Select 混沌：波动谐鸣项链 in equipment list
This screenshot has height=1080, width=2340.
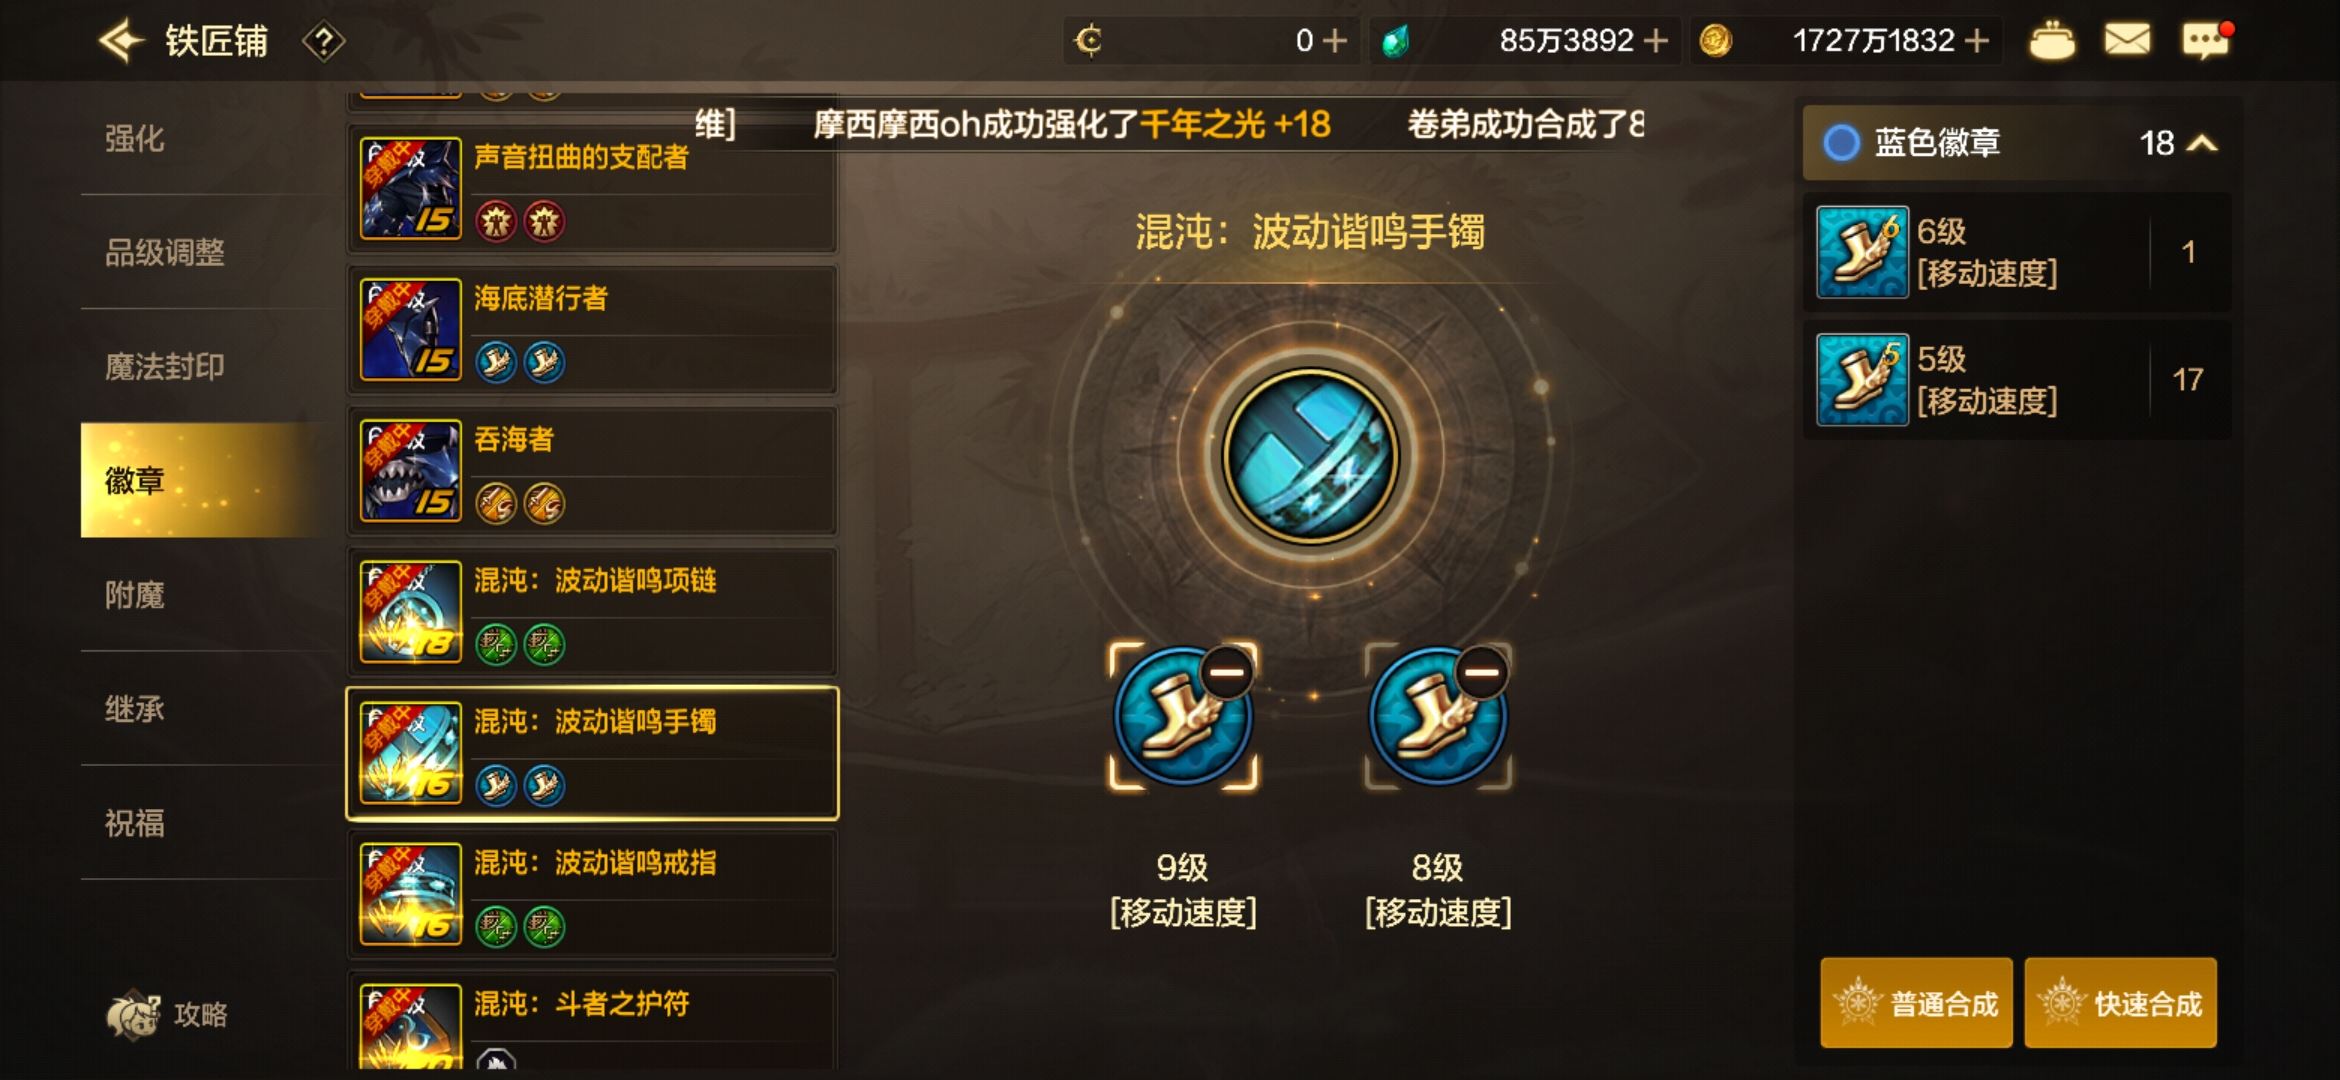point(592,611)
